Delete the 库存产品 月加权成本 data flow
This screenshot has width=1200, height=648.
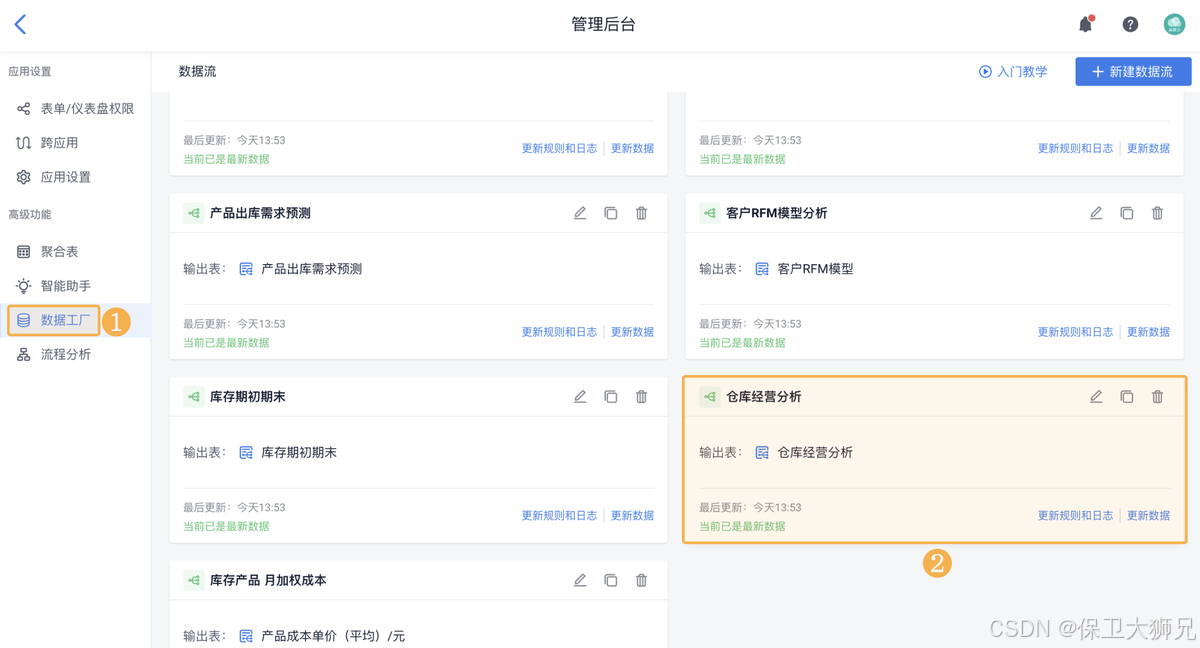tap(642, 580)
